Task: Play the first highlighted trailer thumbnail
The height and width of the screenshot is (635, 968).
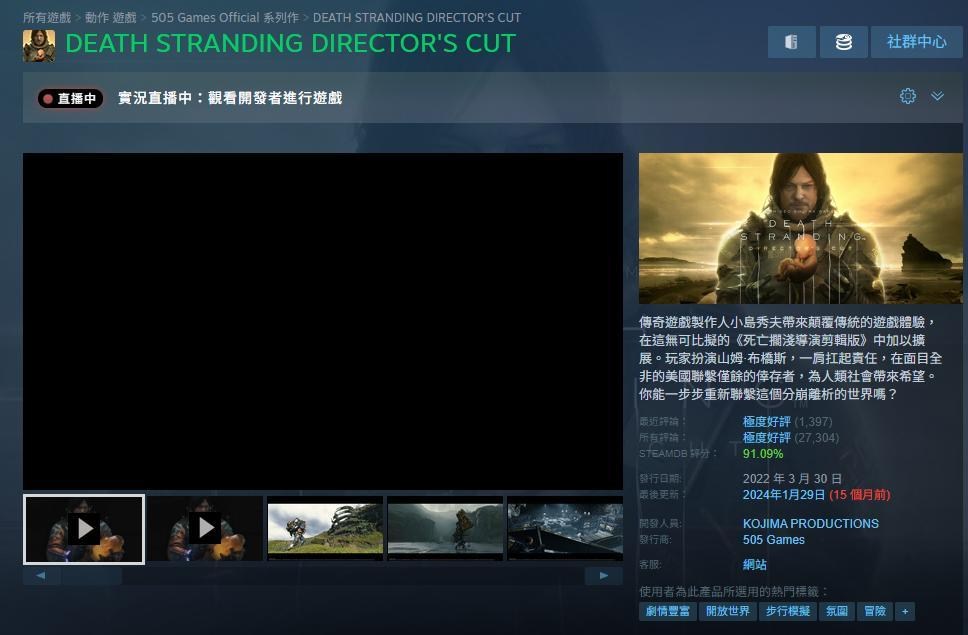Action: click(x=84, y=529)
